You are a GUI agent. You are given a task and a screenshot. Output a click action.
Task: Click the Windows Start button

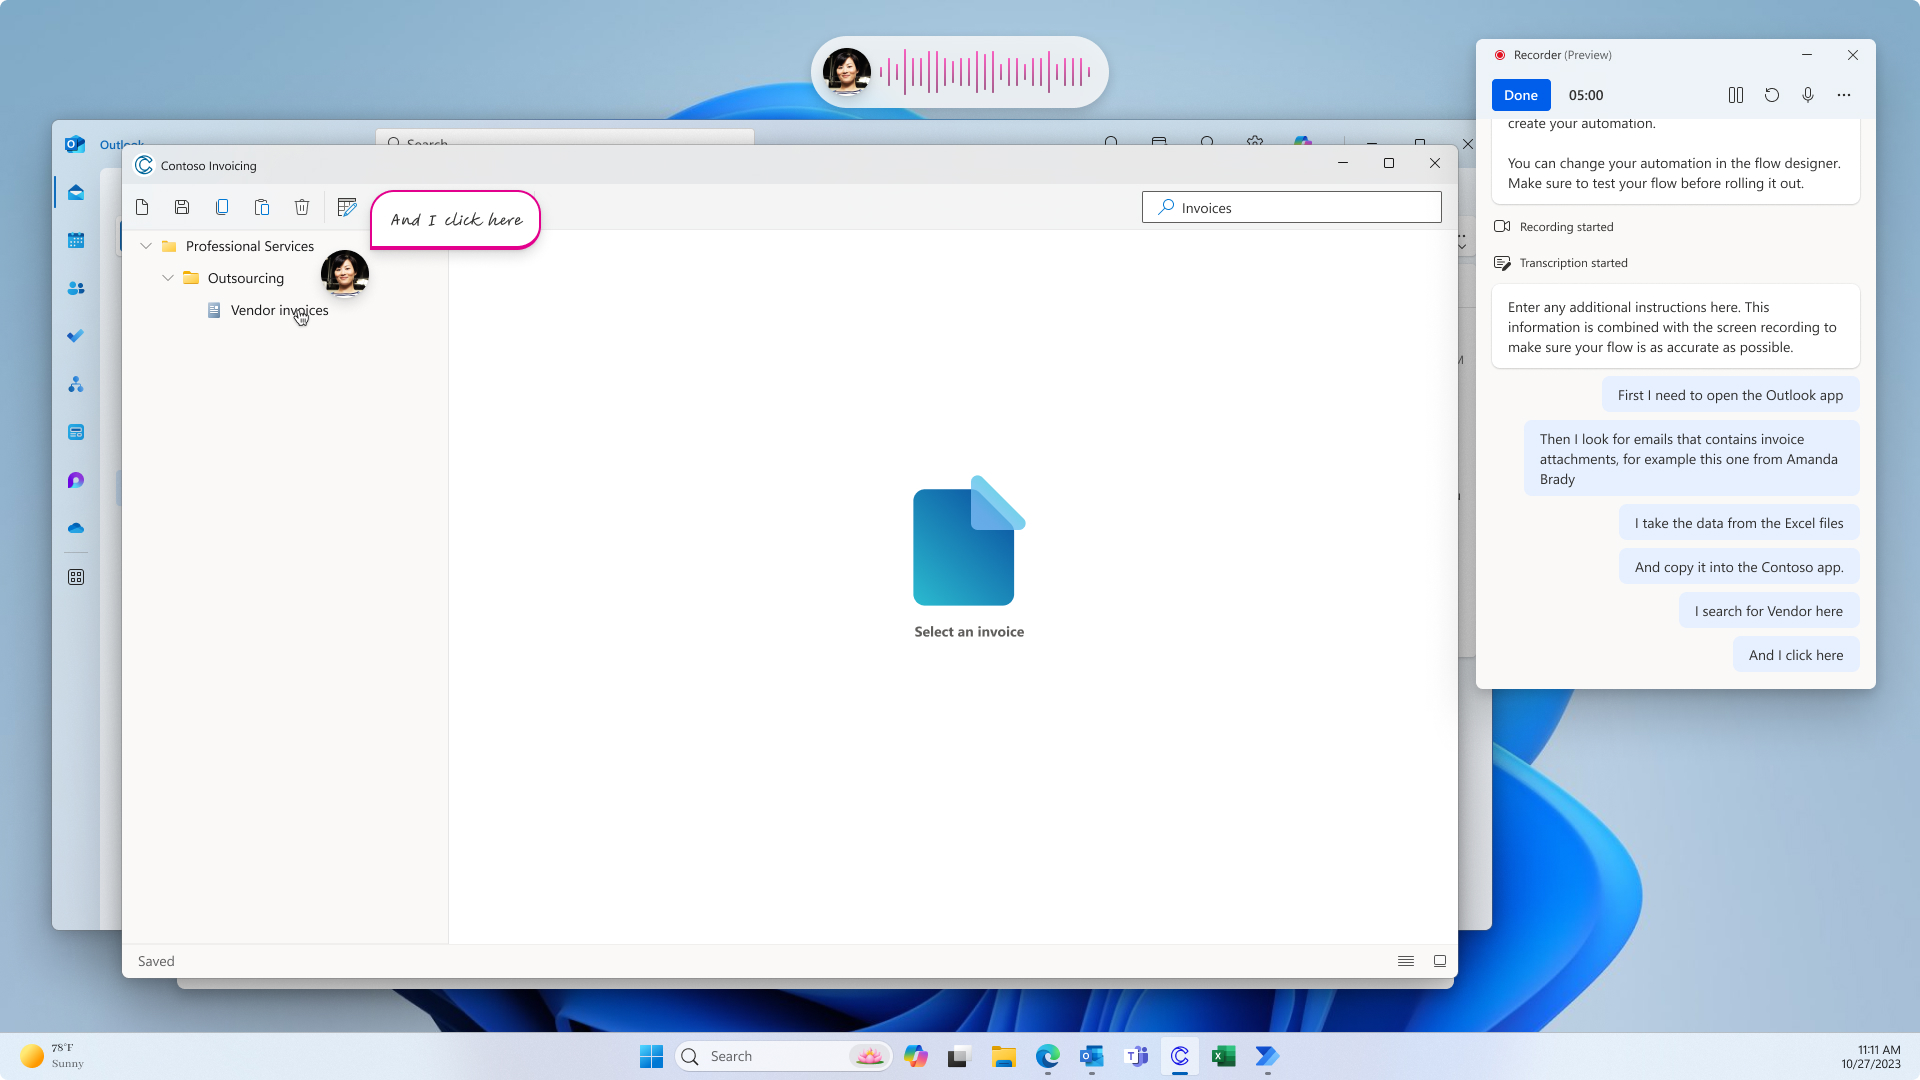(651, 1056)
